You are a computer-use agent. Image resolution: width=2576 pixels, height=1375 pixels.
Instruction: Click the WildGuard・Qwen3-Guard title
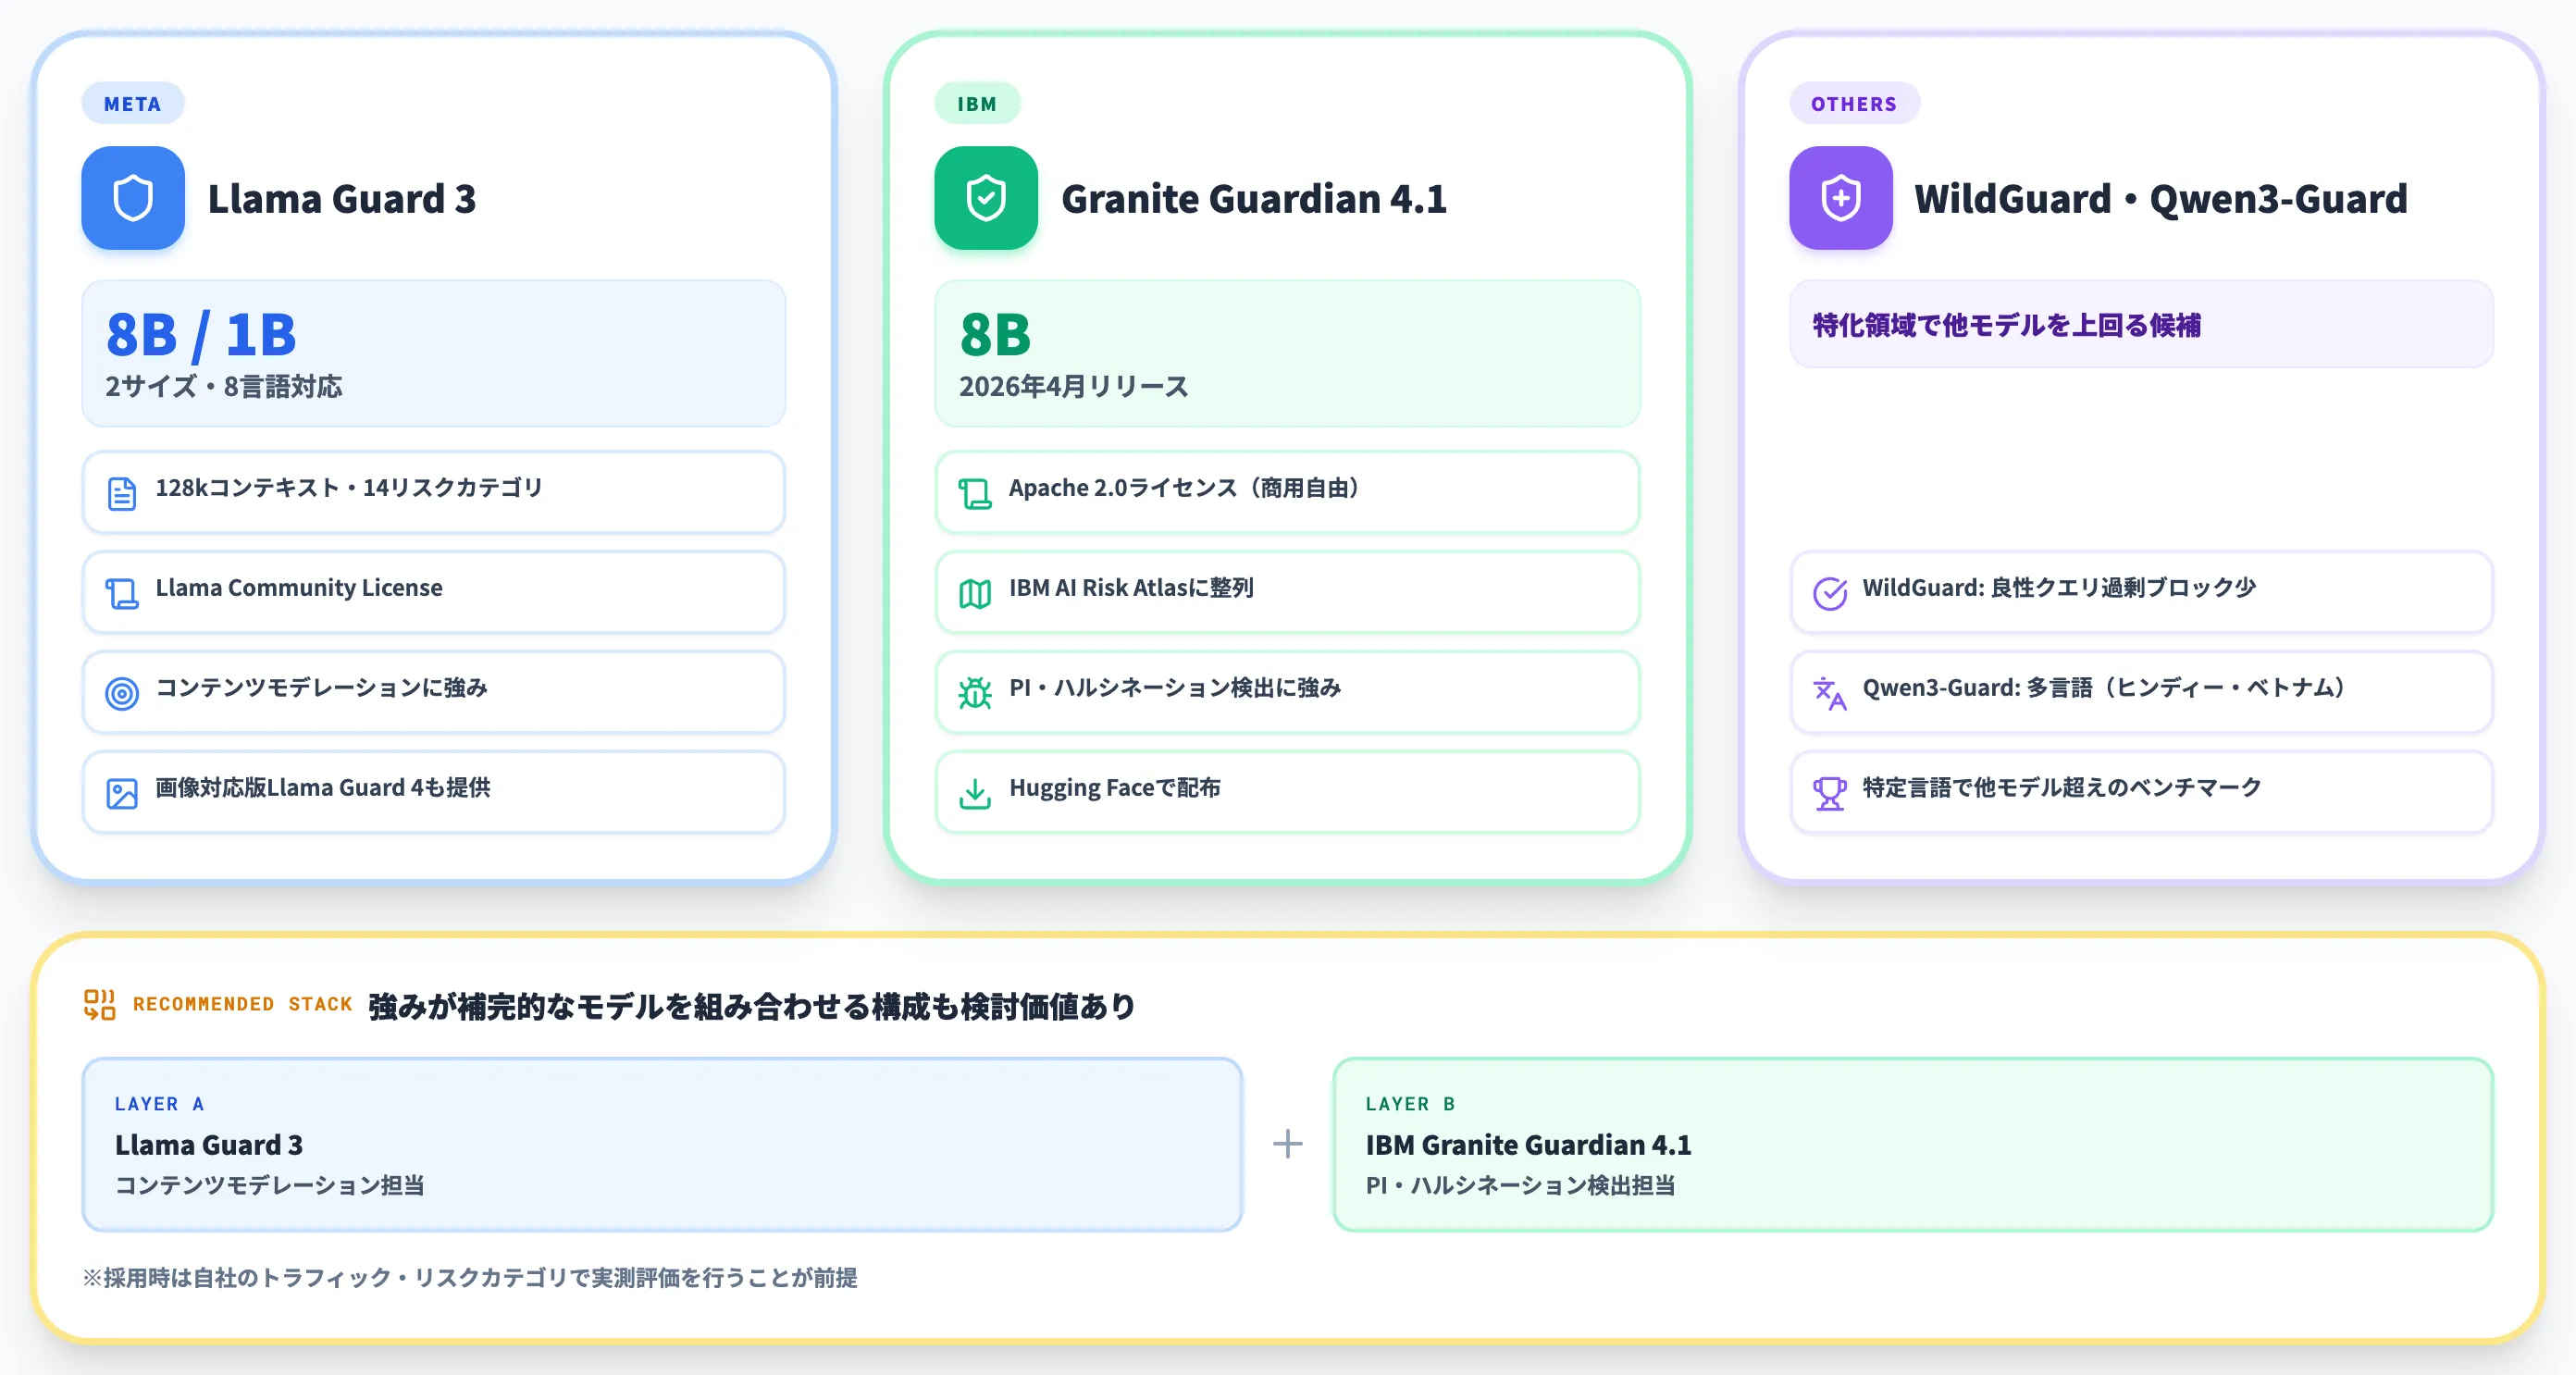2161,199
